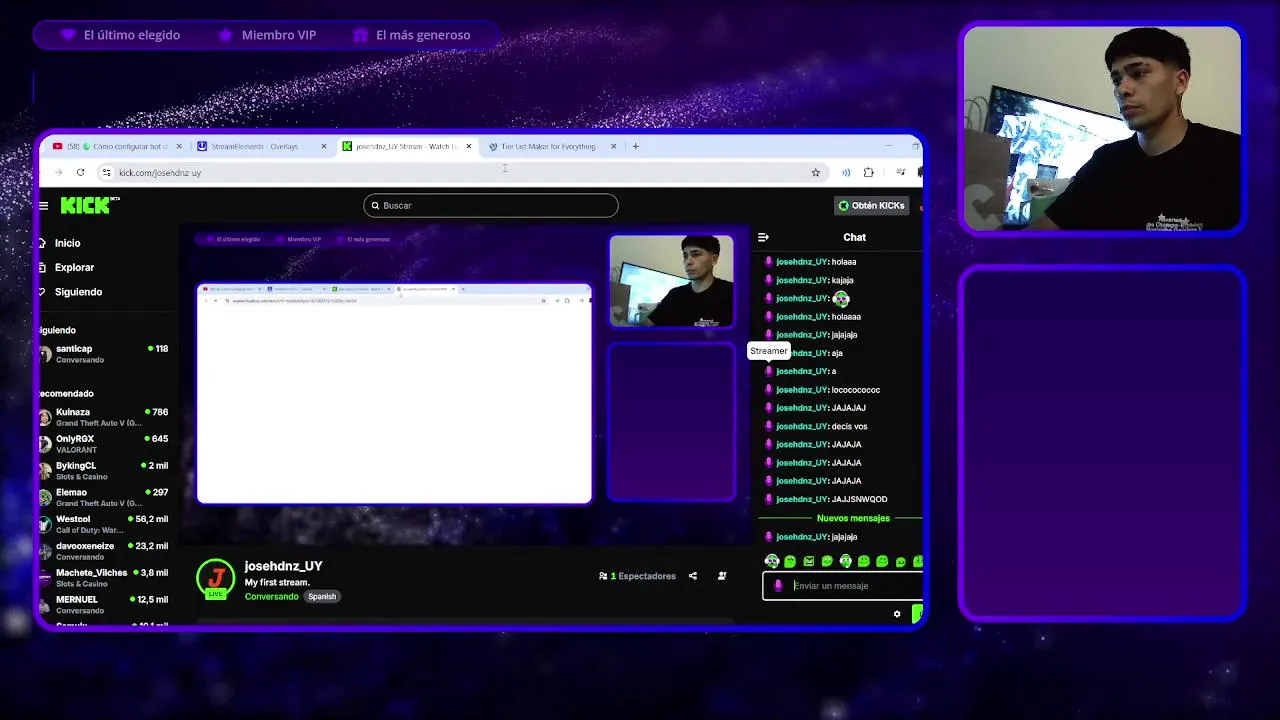The image size is (1280, 720).
Task: Open Elemao's channel in Recomendado
Action: pyautogui.click(x=105, y=497)
